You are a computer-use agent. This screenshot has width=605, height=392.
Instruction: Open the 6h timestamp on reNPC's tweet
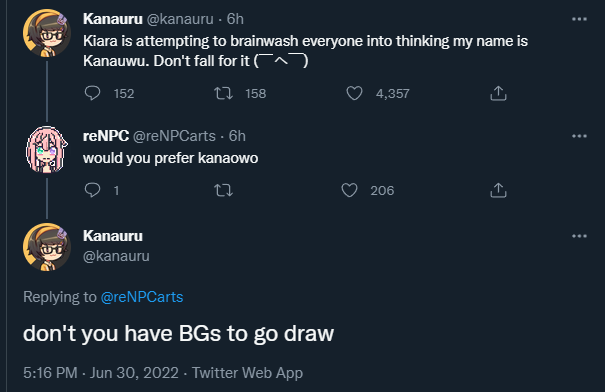[237, 136]
